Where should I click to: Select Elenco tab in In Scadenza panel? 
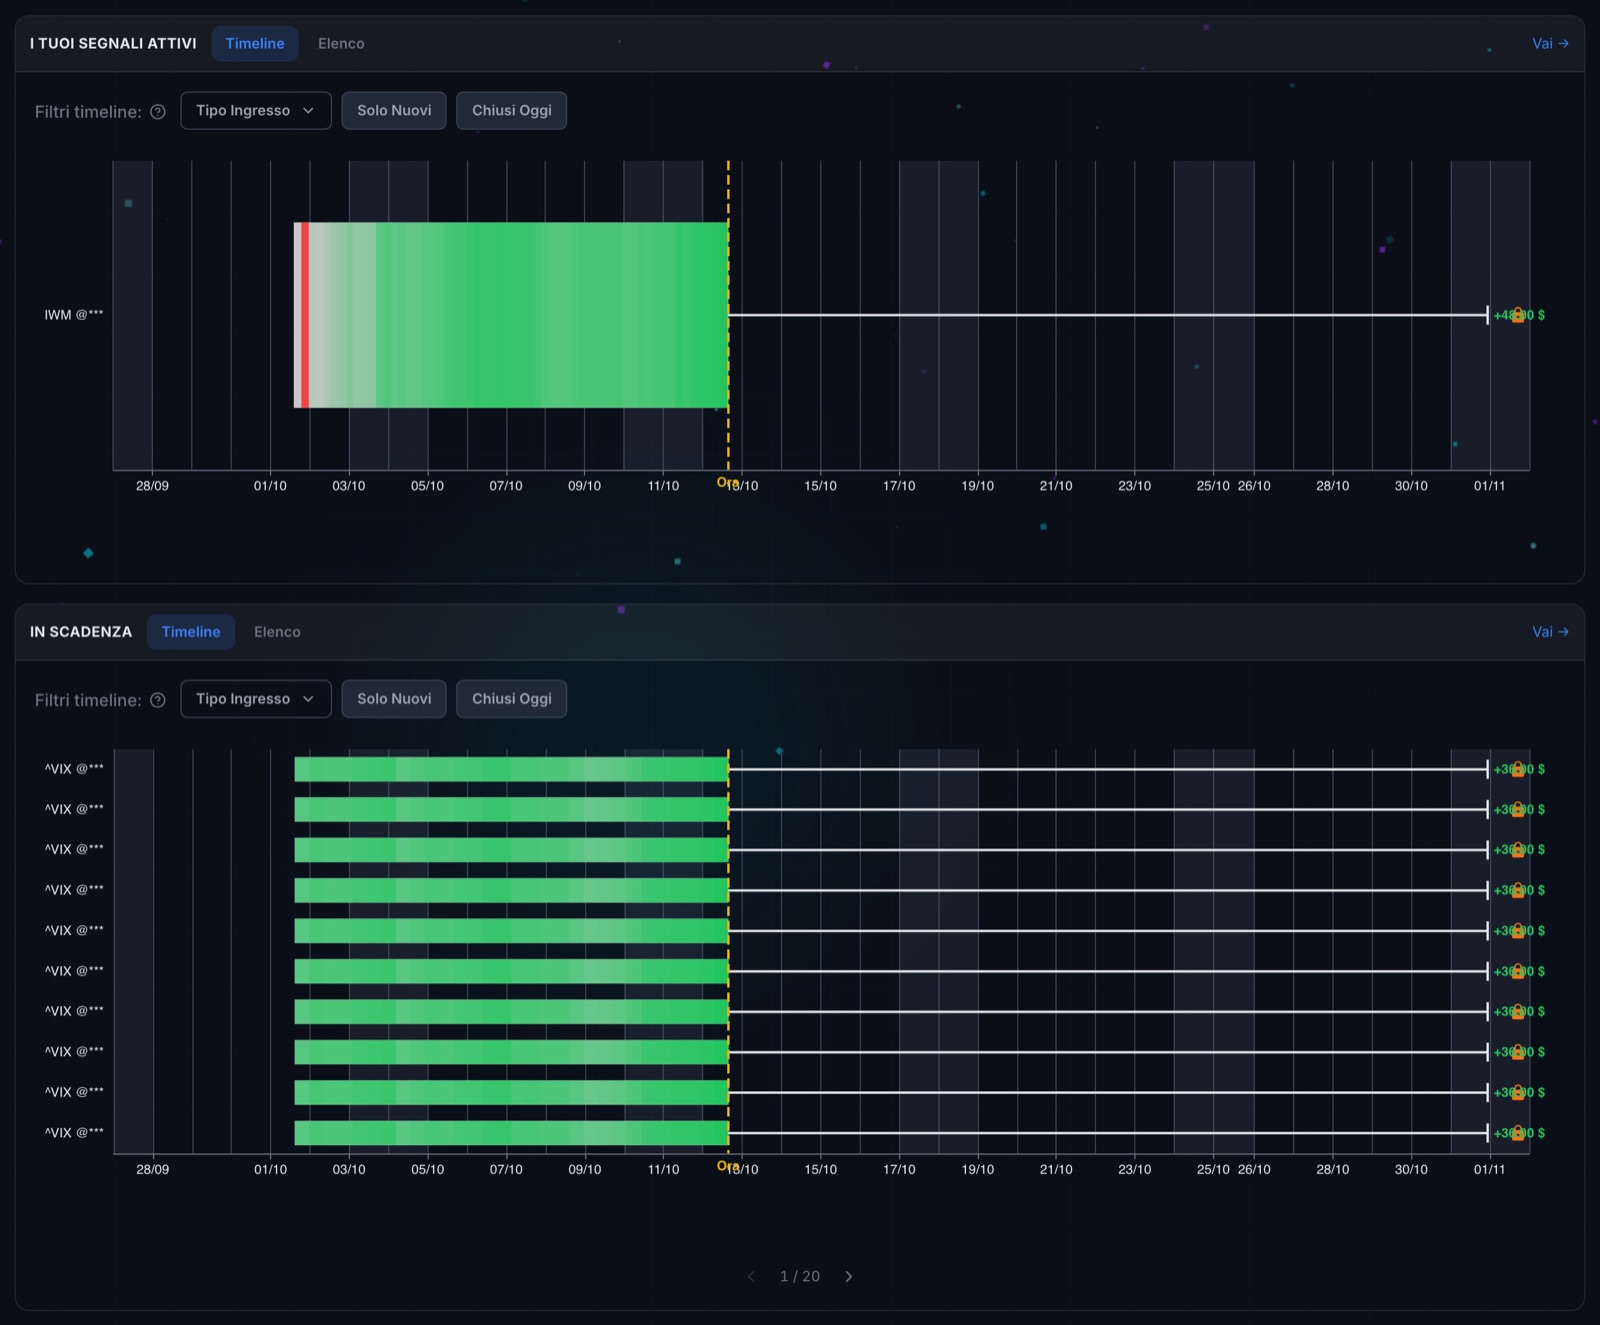(277, 632)
